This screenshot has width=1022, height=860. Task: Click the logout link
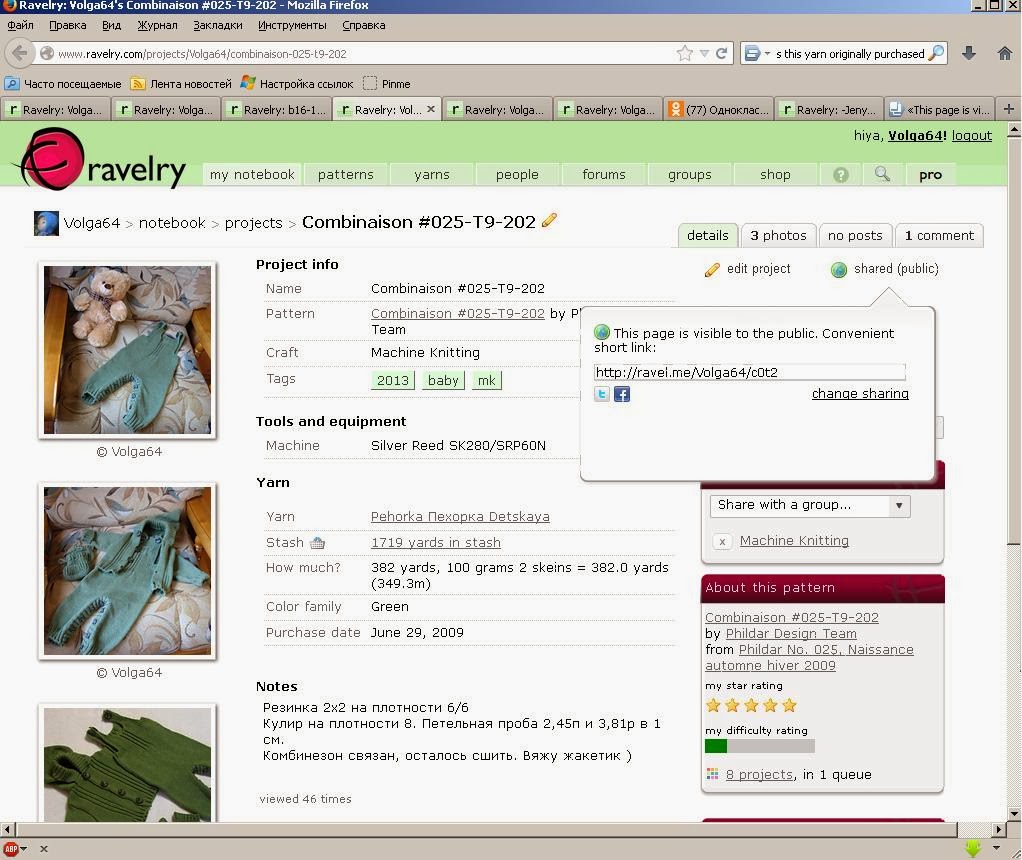[971, 136]
